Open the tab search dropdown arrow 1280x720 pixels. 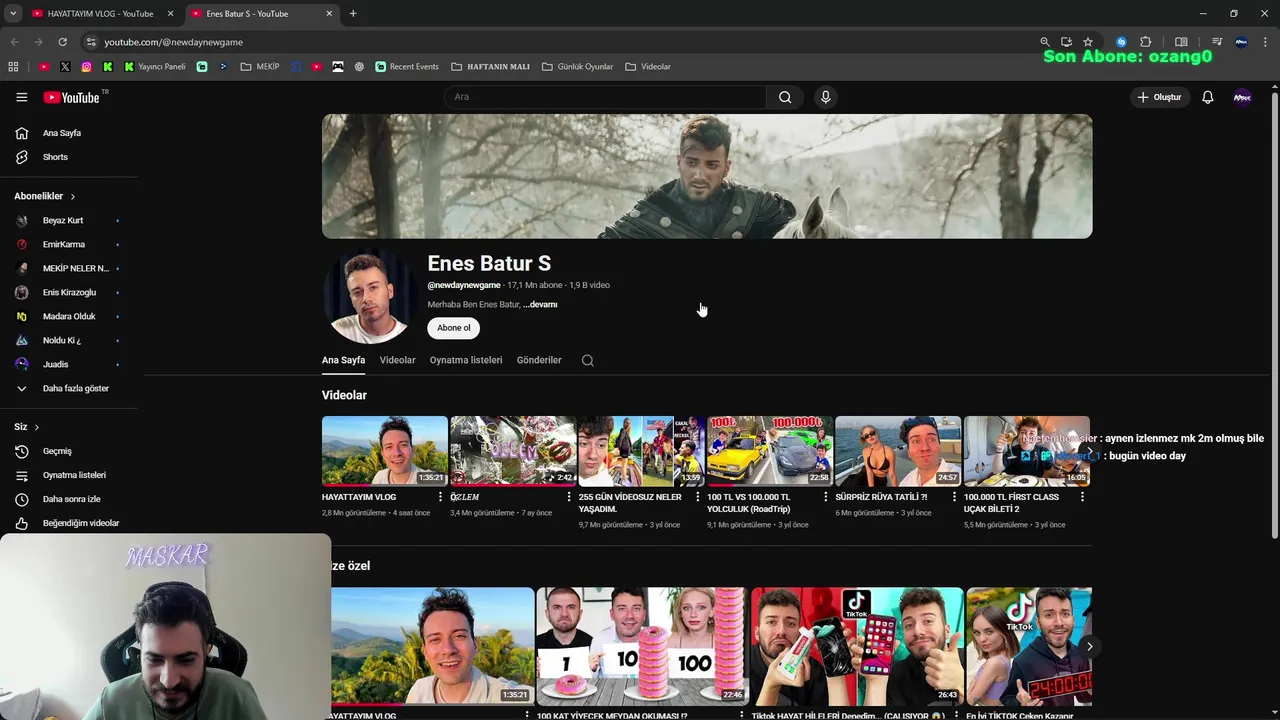pos(13,13)
